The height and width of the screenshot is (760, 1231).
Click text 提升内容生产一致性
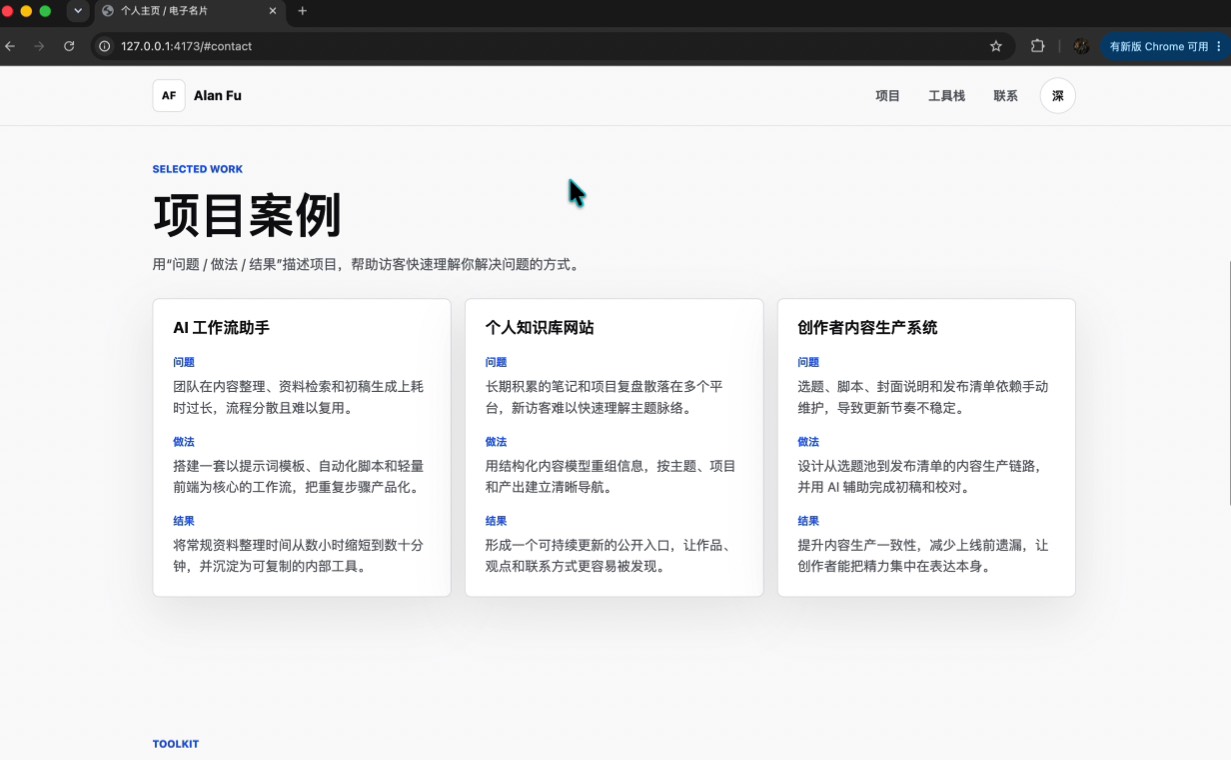coord(923,555)
